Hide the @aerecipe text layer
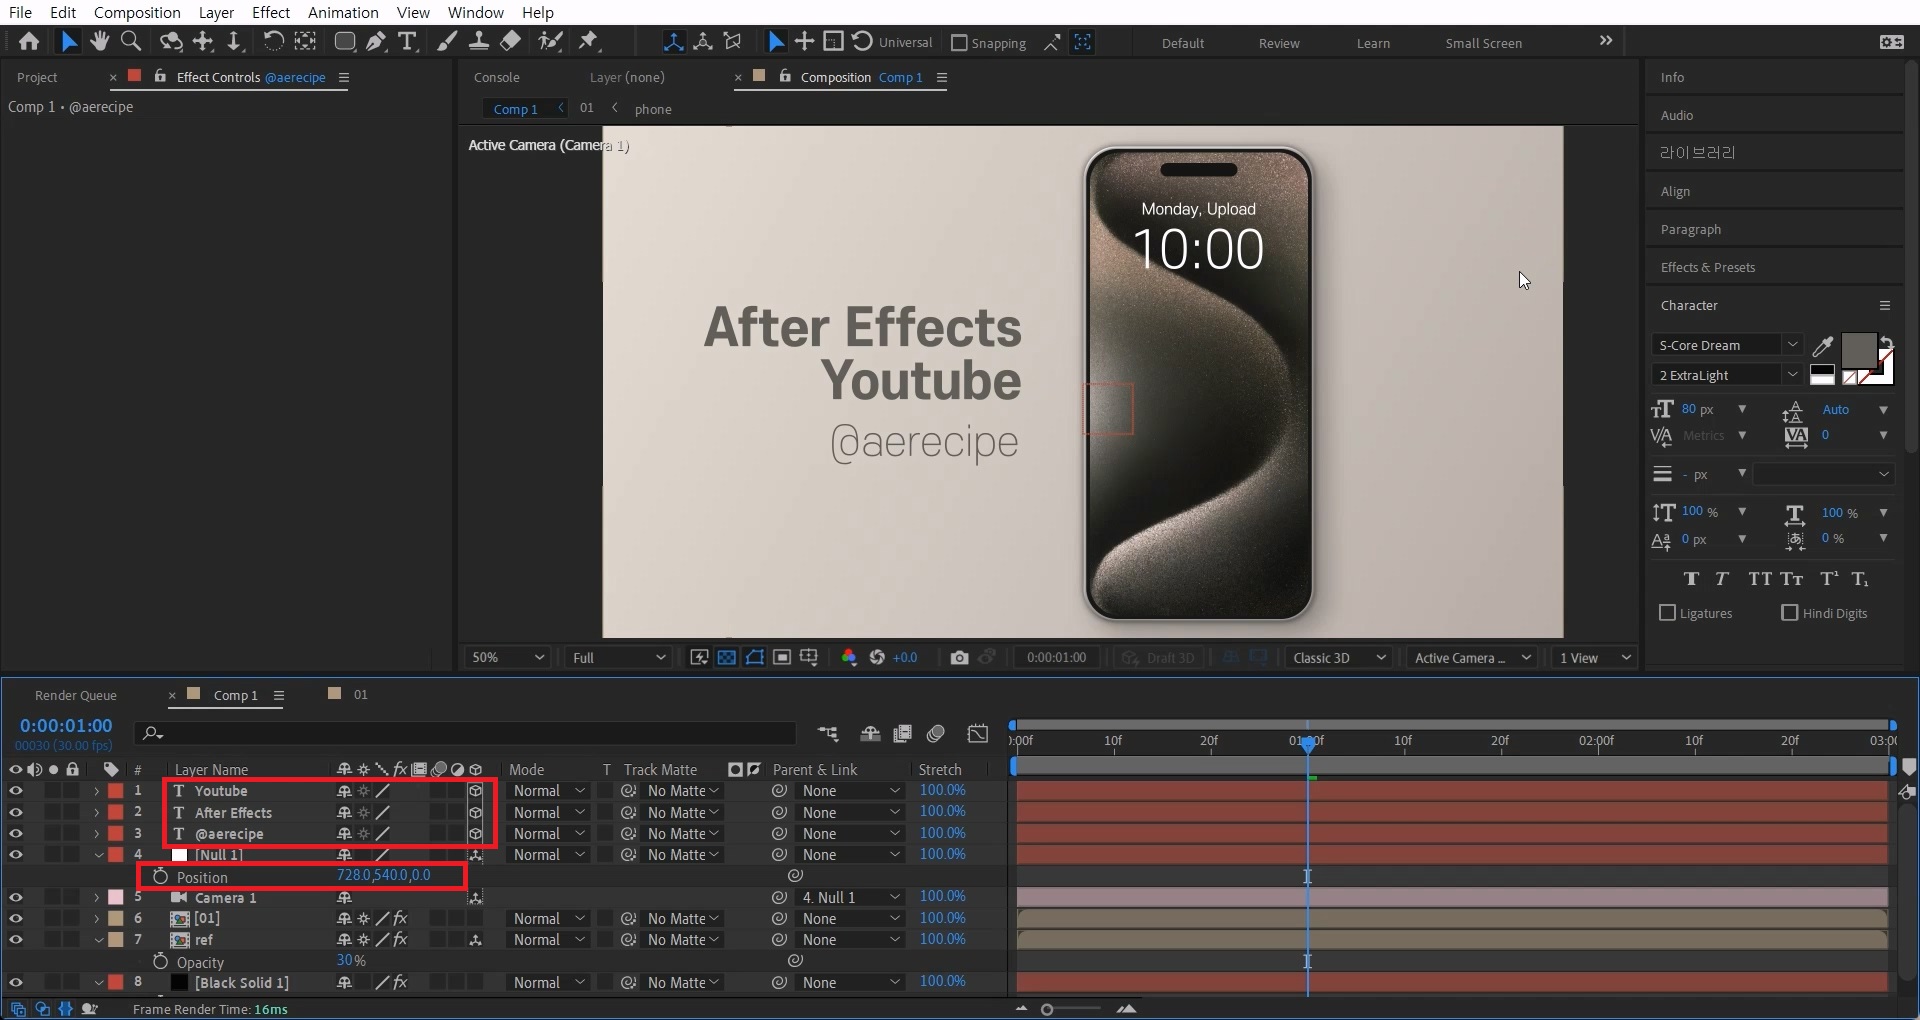This screenshot has width=1920, height=1020. [16, 834]
